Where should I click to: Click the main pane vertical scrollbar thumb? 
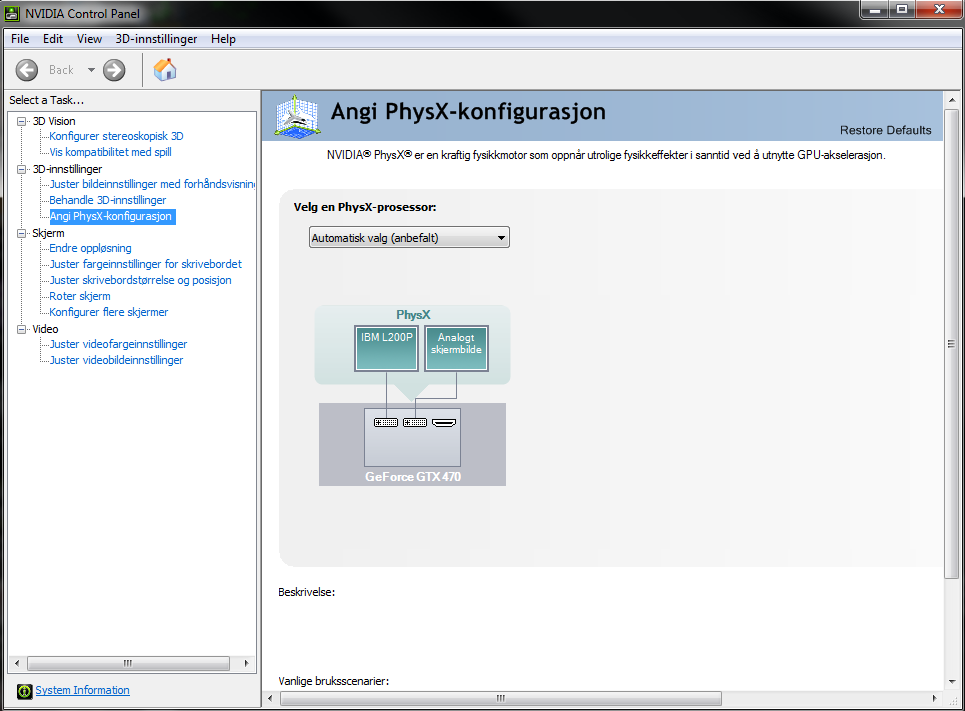951,343
